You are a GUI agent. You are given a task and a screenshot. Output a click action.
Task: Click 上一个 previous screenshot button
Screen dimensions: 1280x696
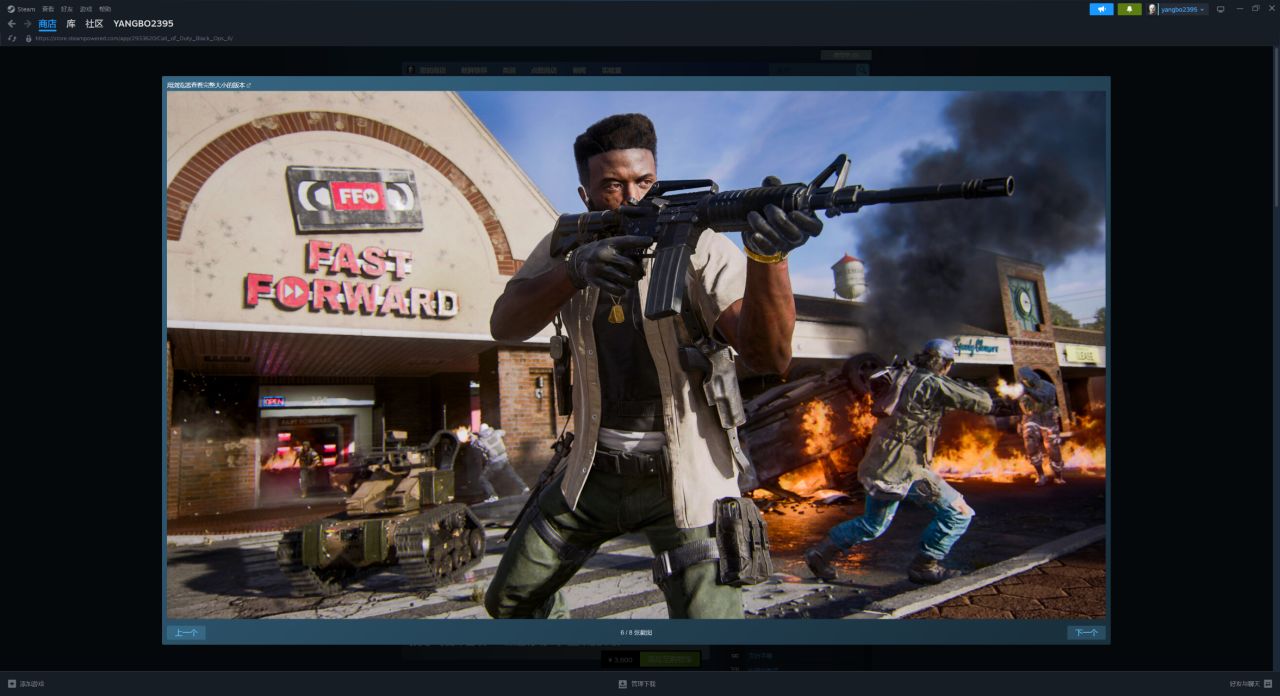(186, 632)
